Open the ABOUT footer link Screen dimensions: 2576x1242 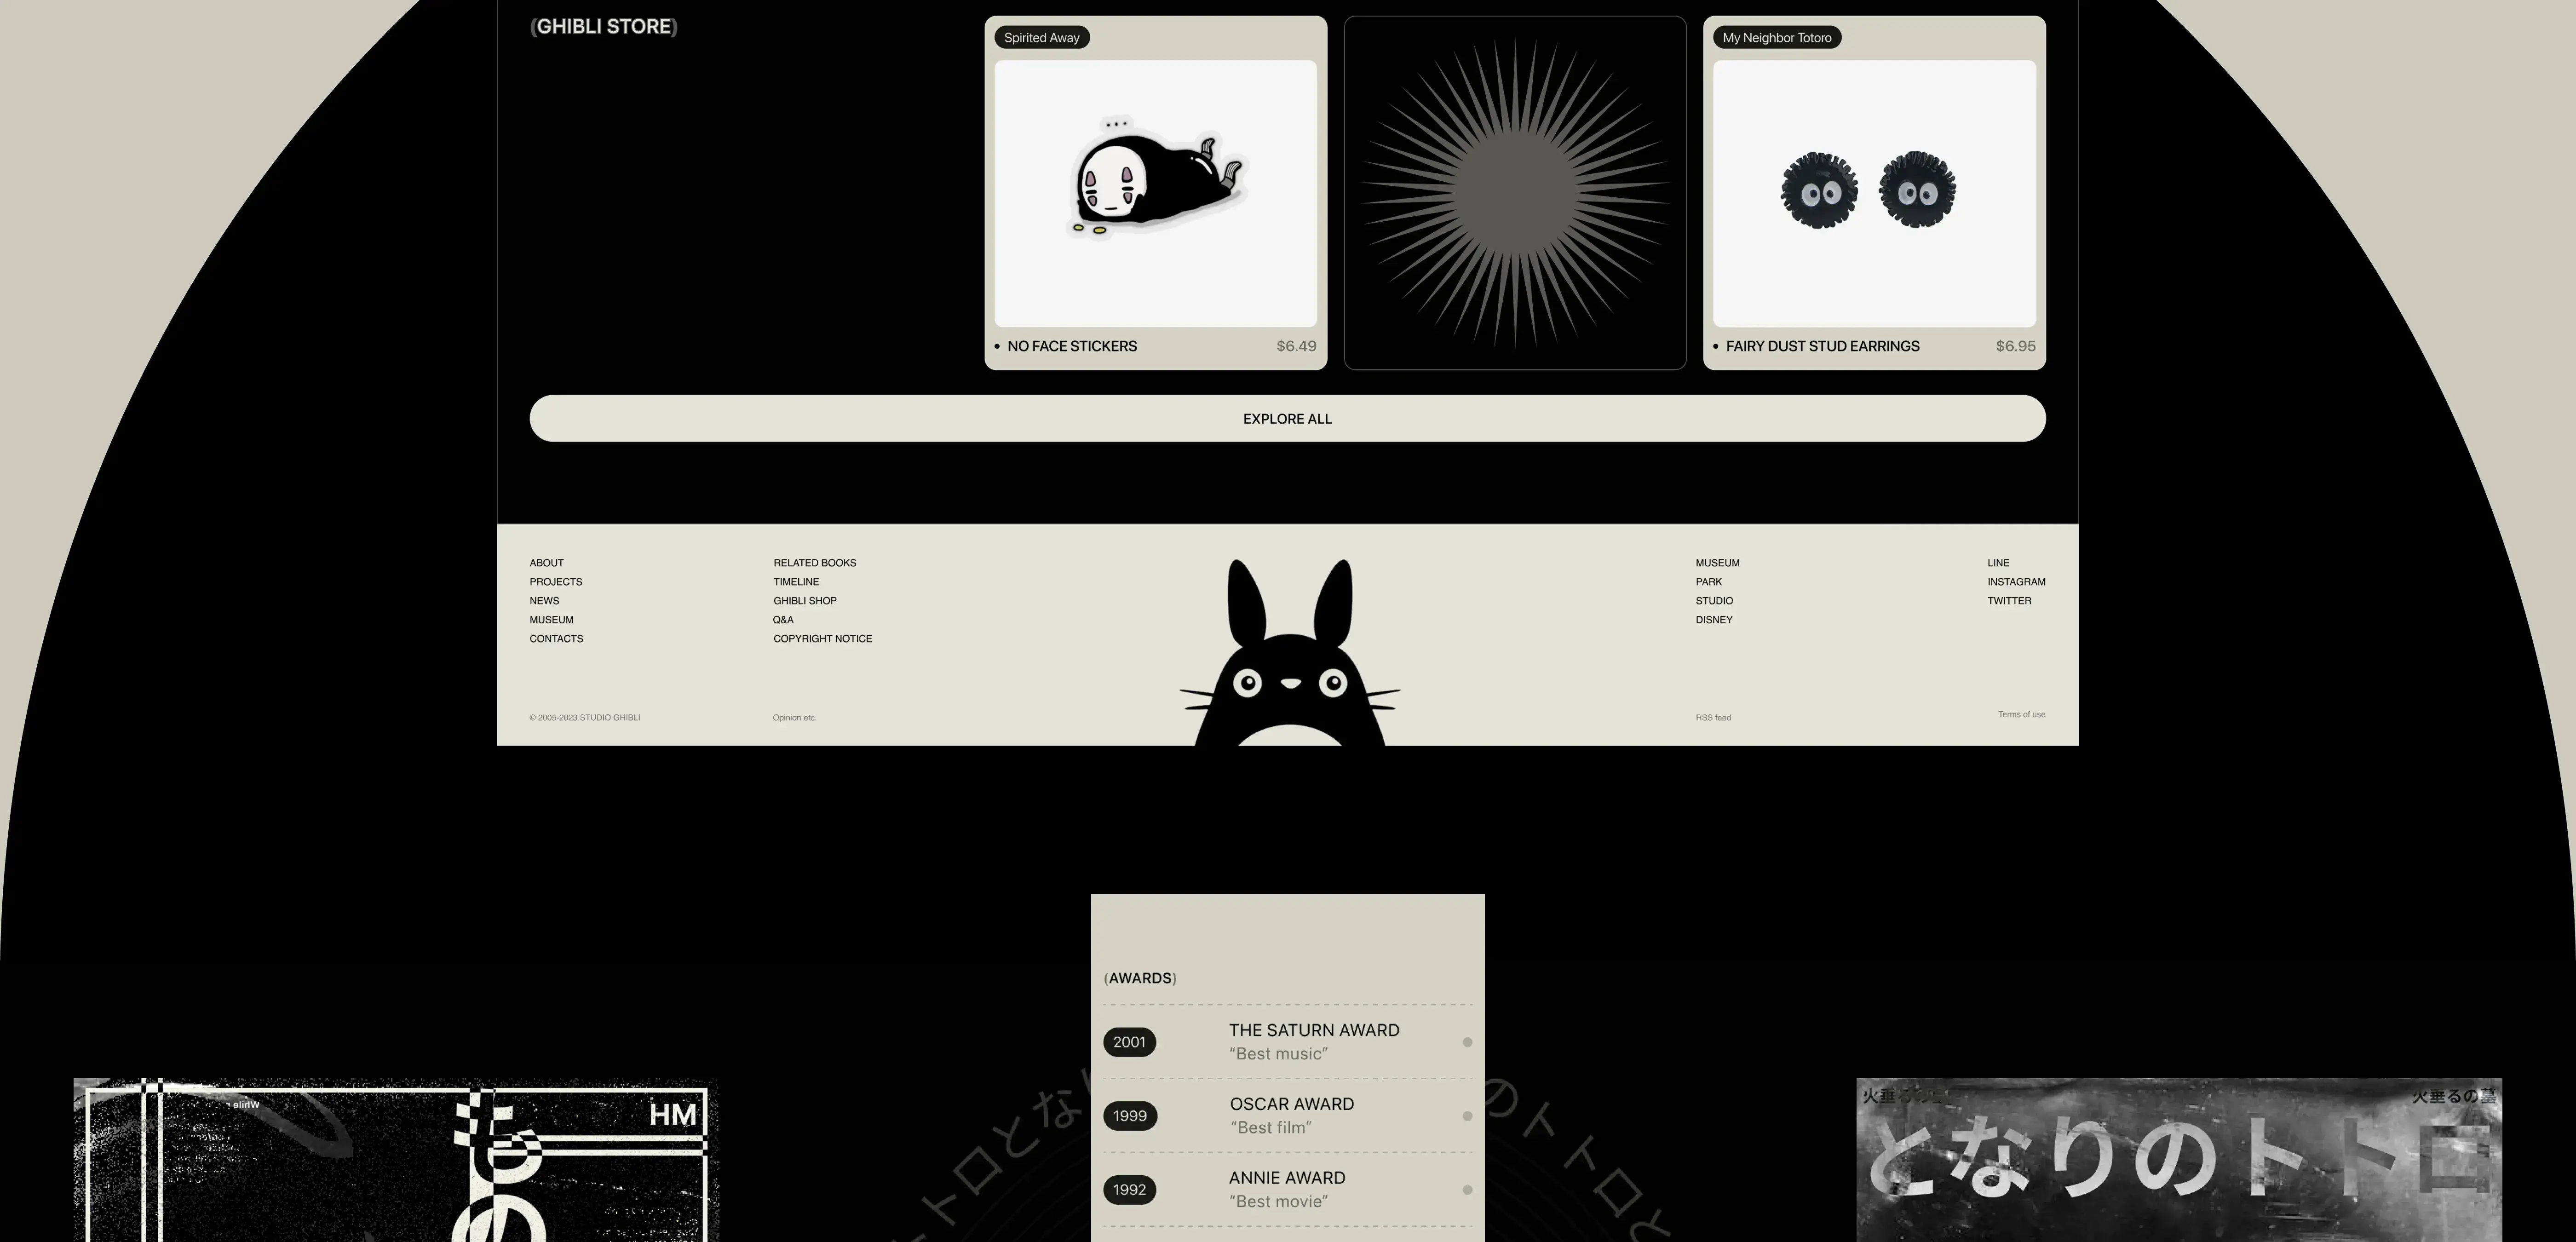click(x=546, y=563)
